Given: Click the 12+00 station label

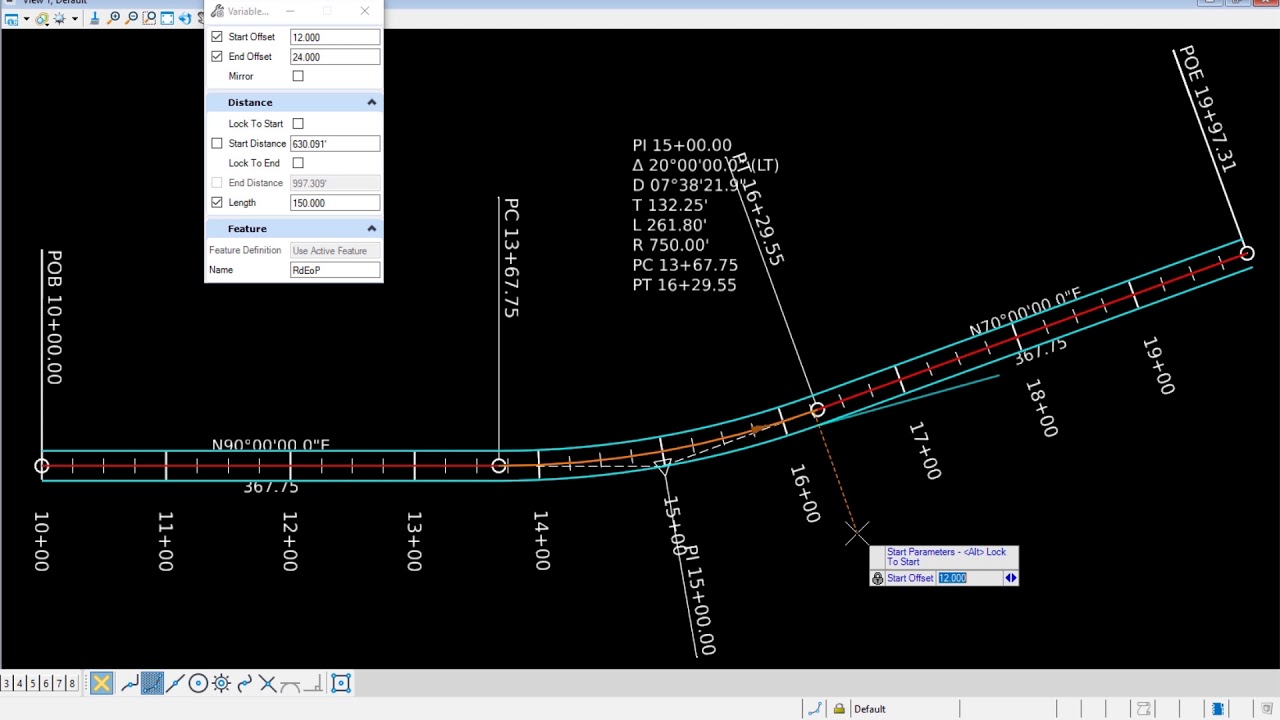Looking at the screenshot, I should pyautogui.click(x=289, y=541).
